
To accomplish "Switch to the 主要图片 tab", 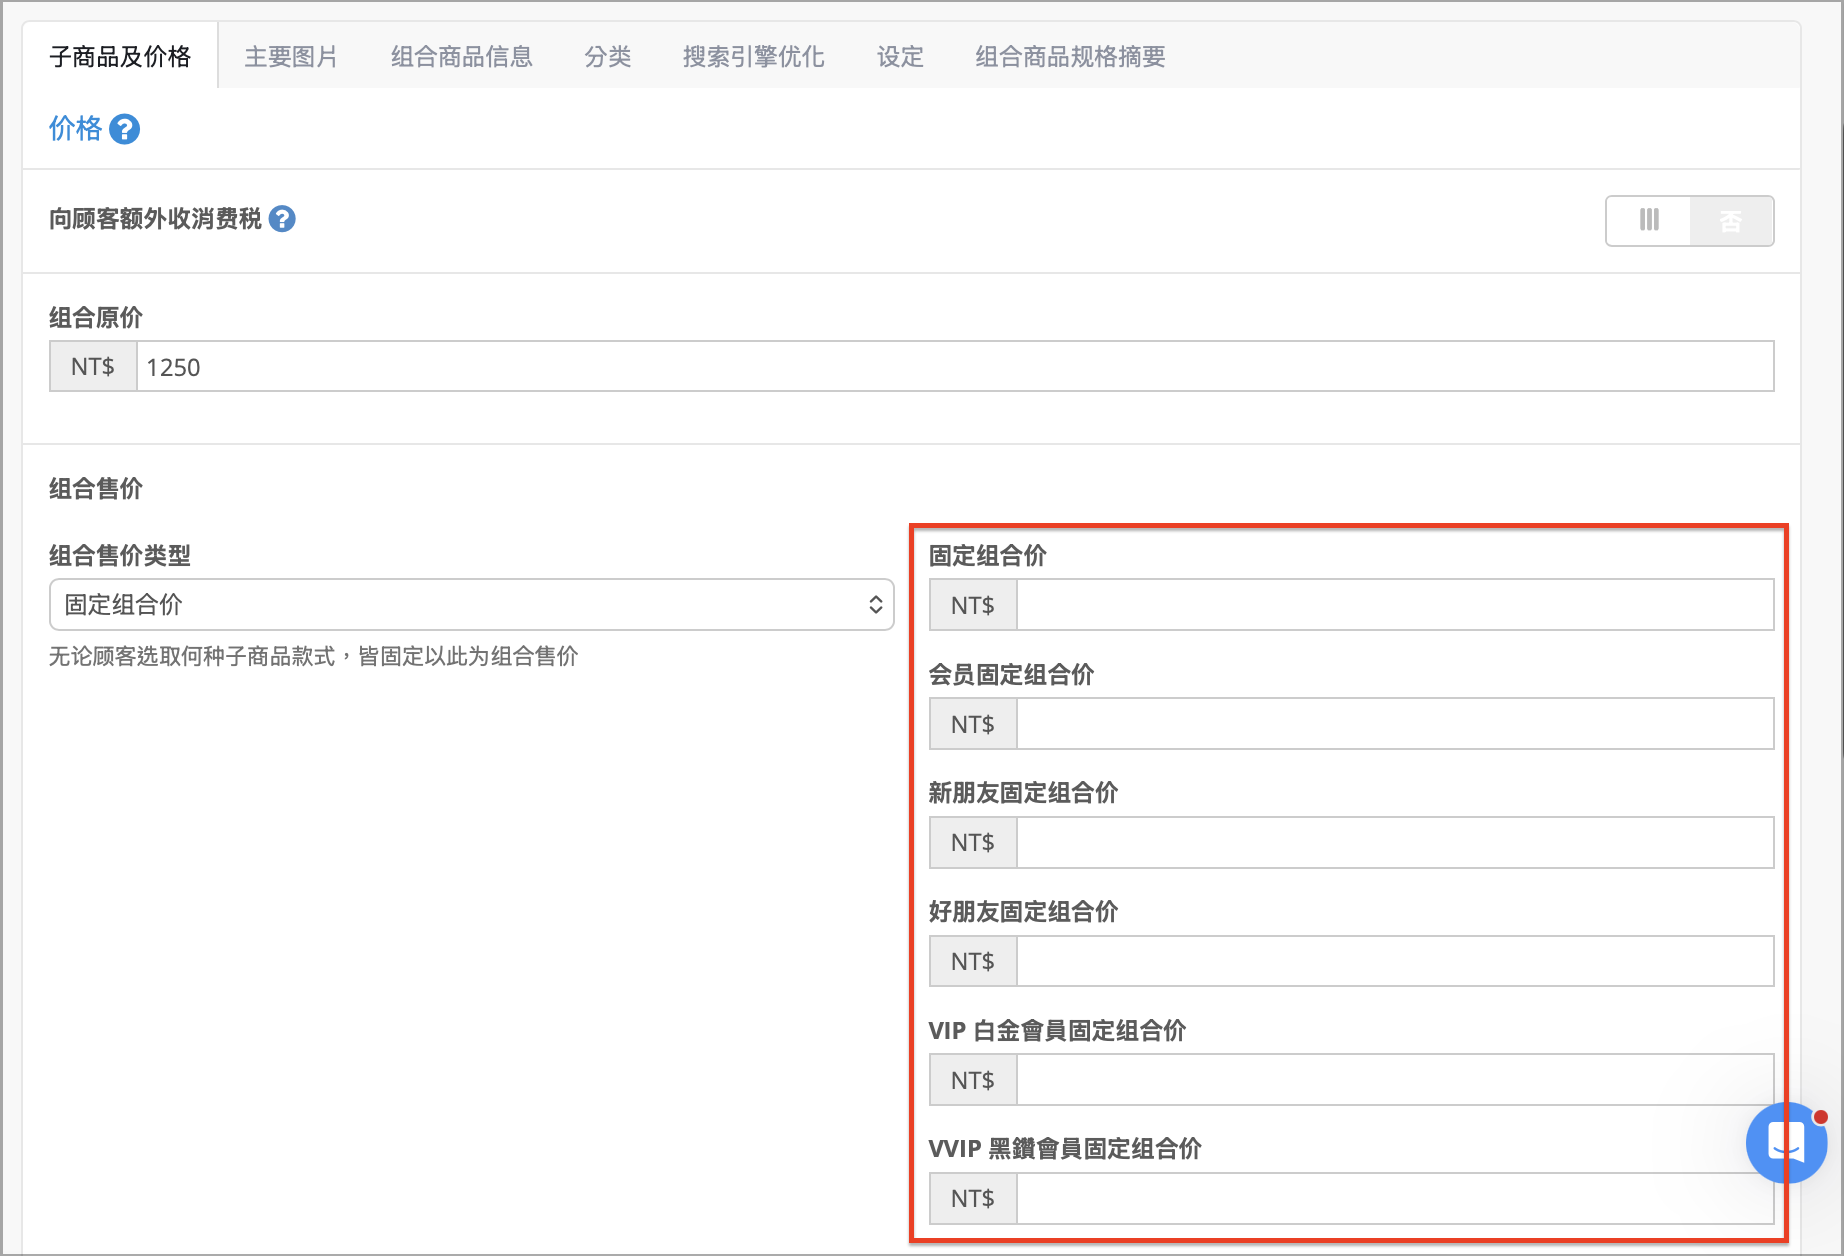I will pyautogui.click(x=291, y=56).
